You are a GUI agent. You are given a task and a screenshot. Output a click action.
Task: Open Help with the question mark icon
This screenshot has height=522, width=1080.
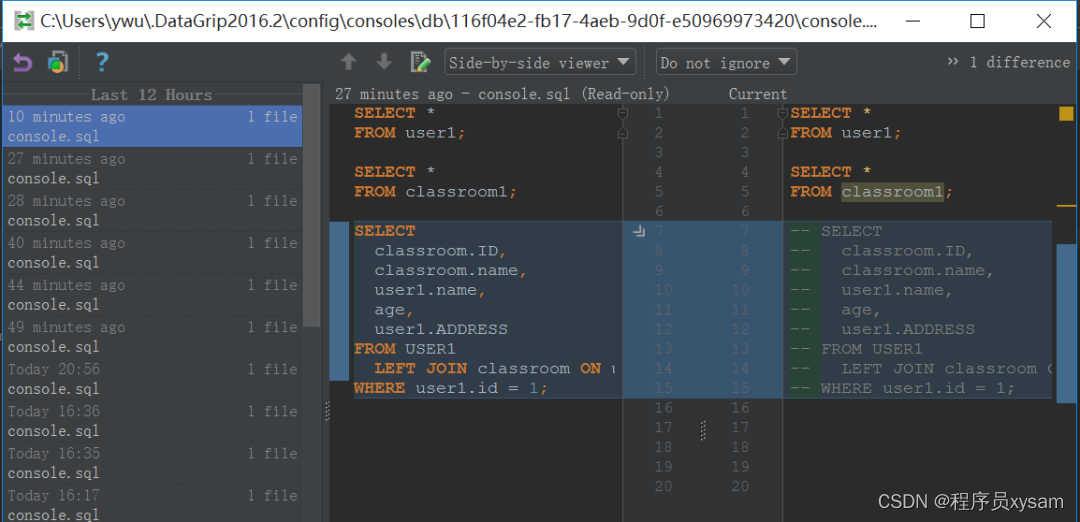pyautogui.click(x=101, y=63)
